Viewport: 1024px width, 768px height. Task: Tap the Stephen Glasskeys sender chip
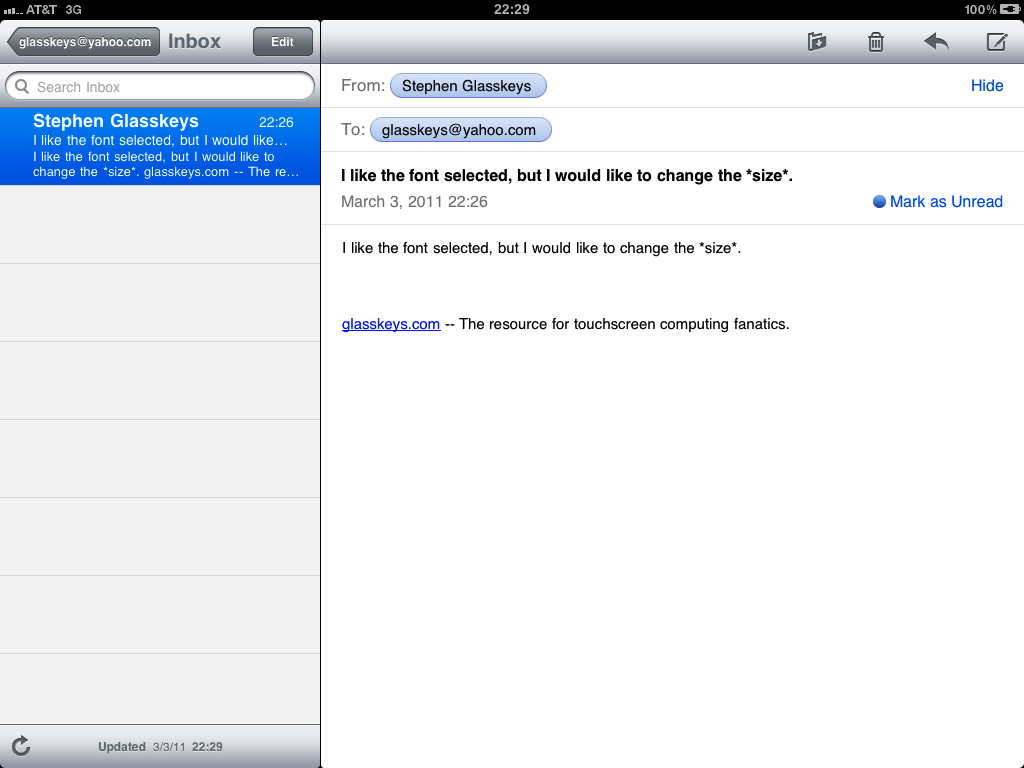point(467,86)
